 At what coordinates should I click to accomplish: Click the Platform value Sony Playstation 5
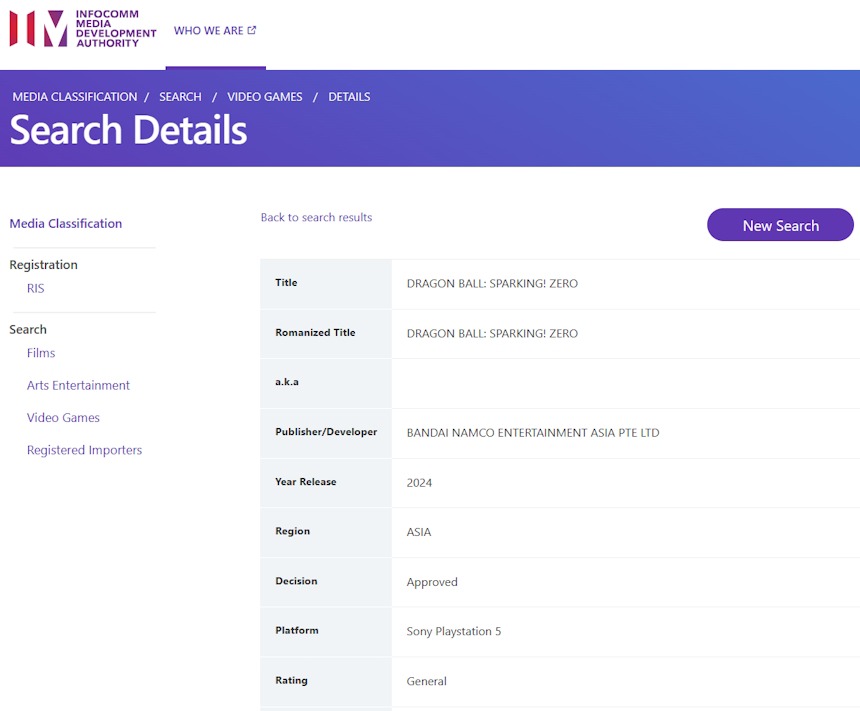(x=454, y=631)
